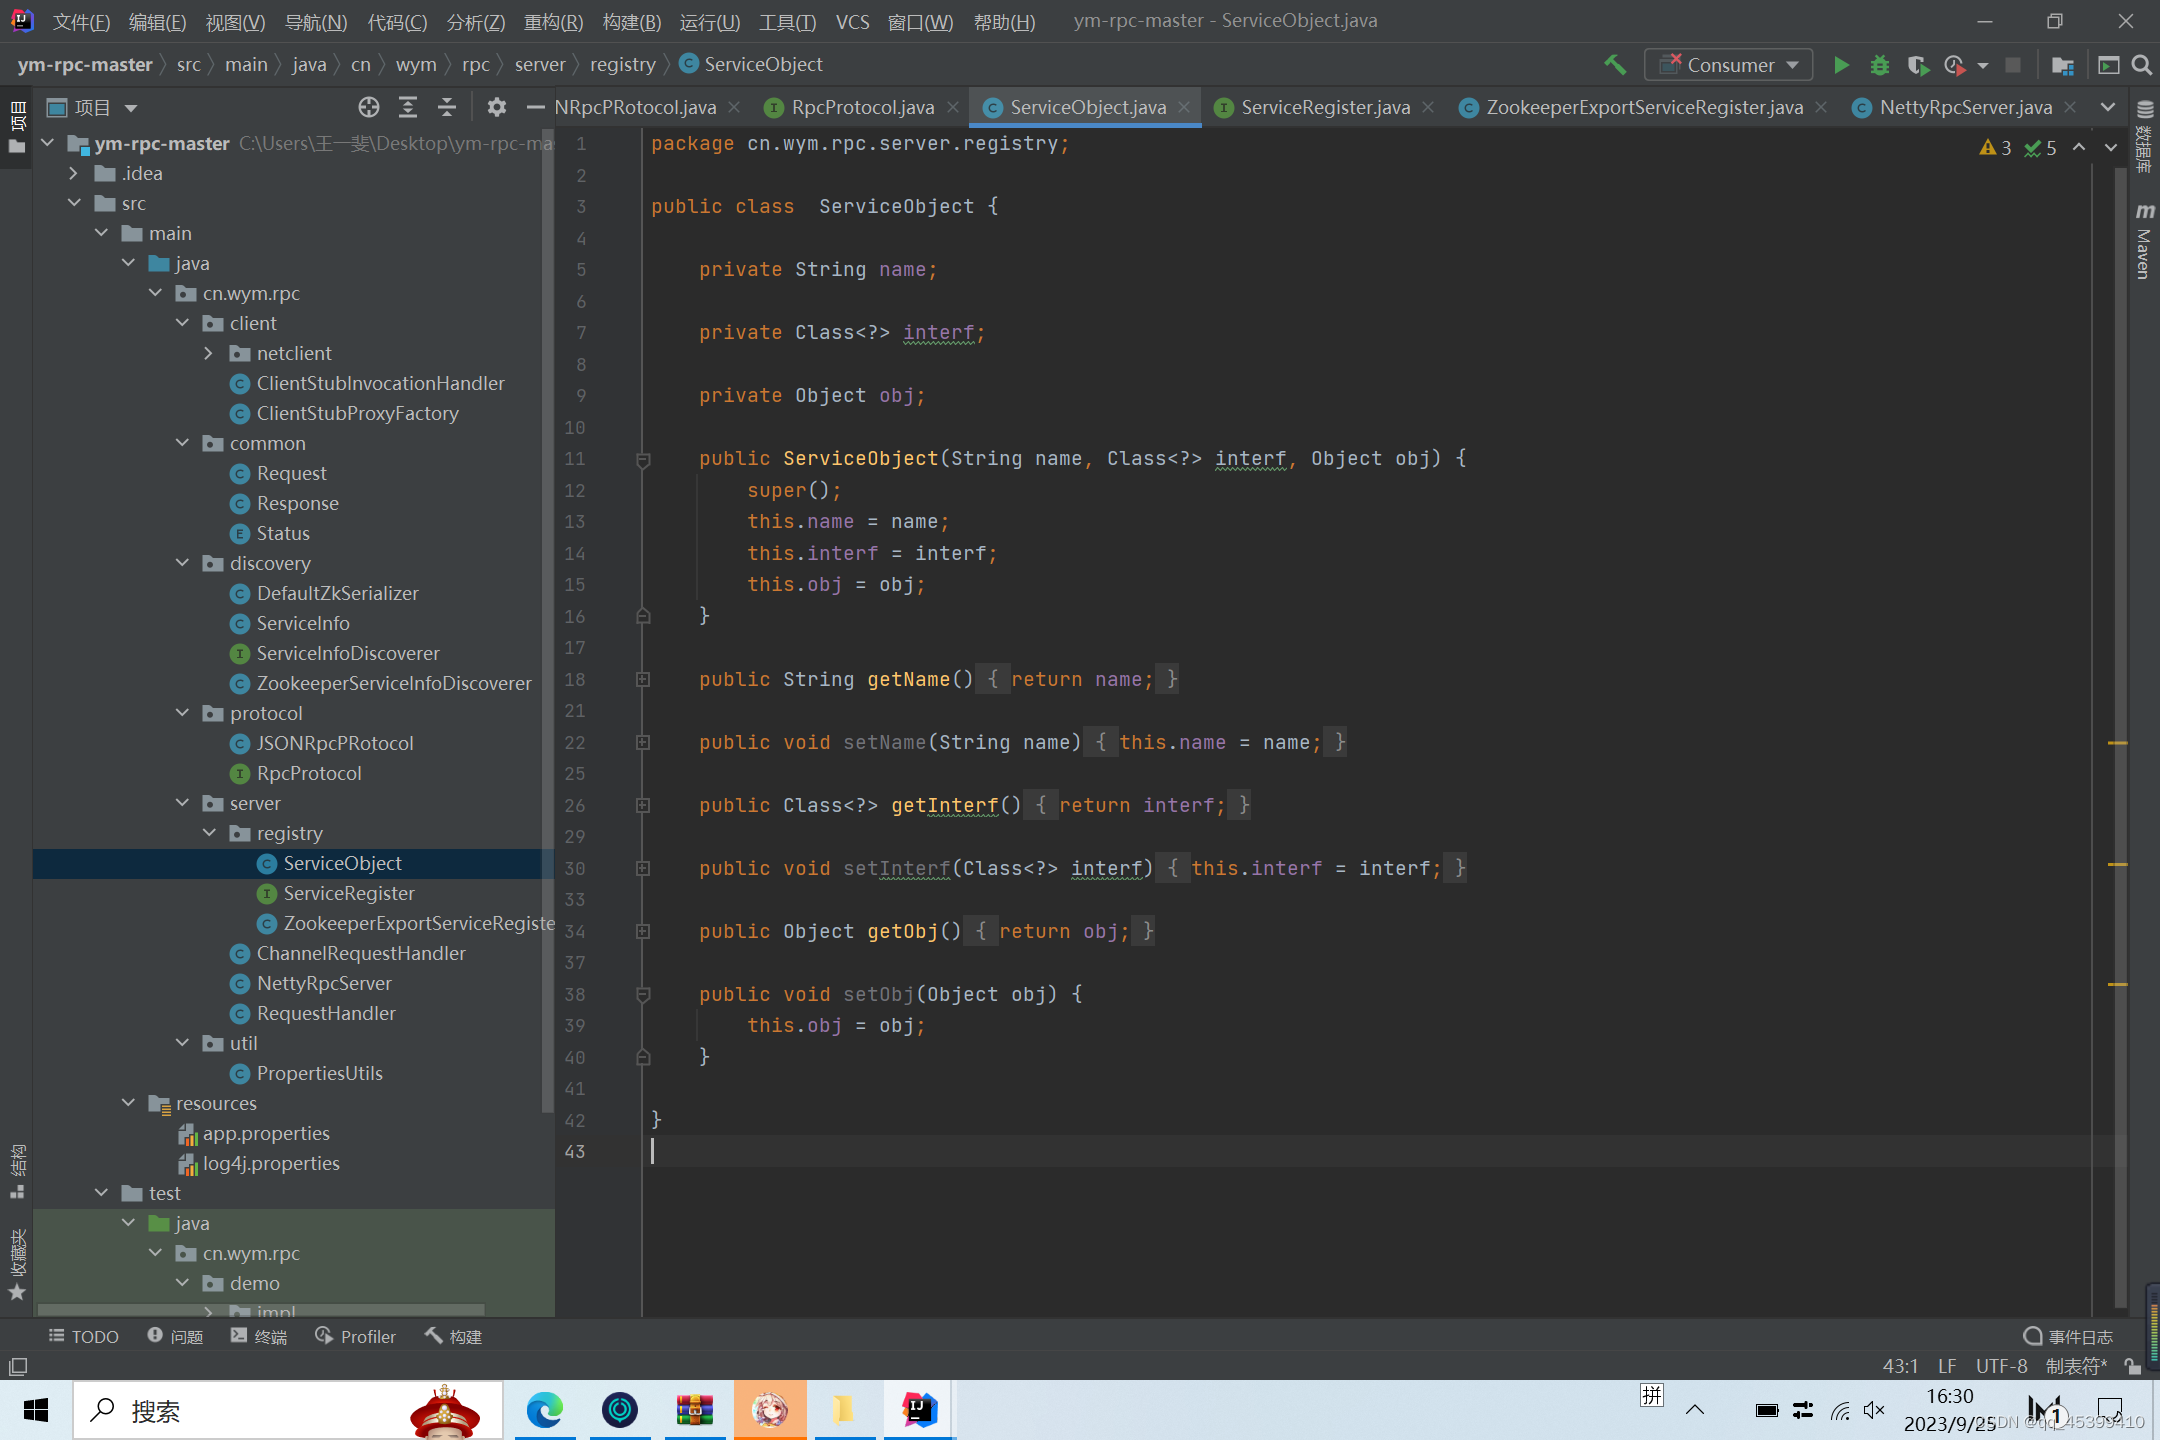Collapse the discovery package folder
This screenshot has width=2160, height=1440.
coord(183,563)
